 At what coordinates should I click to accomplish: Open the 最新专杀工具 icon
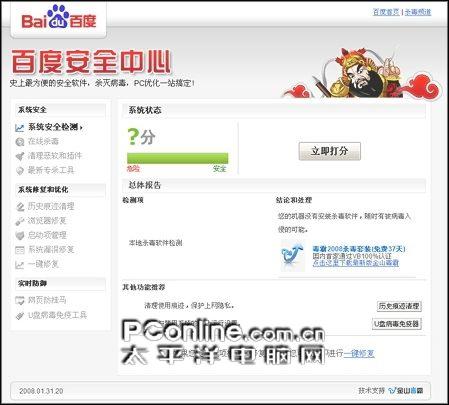(x=20, y=171)
